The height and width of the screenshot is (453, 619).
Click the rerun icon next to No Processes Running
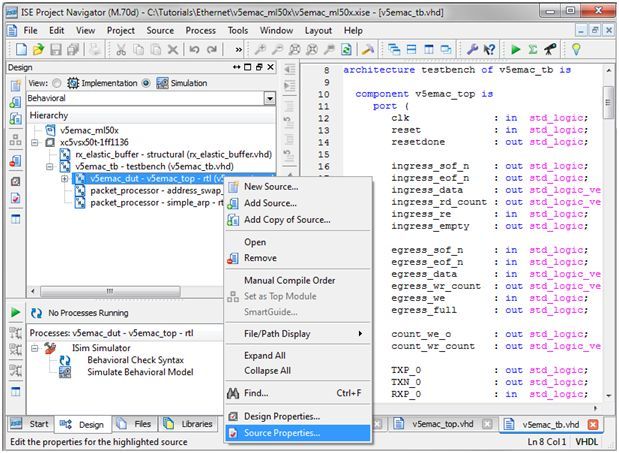(36, 313)
